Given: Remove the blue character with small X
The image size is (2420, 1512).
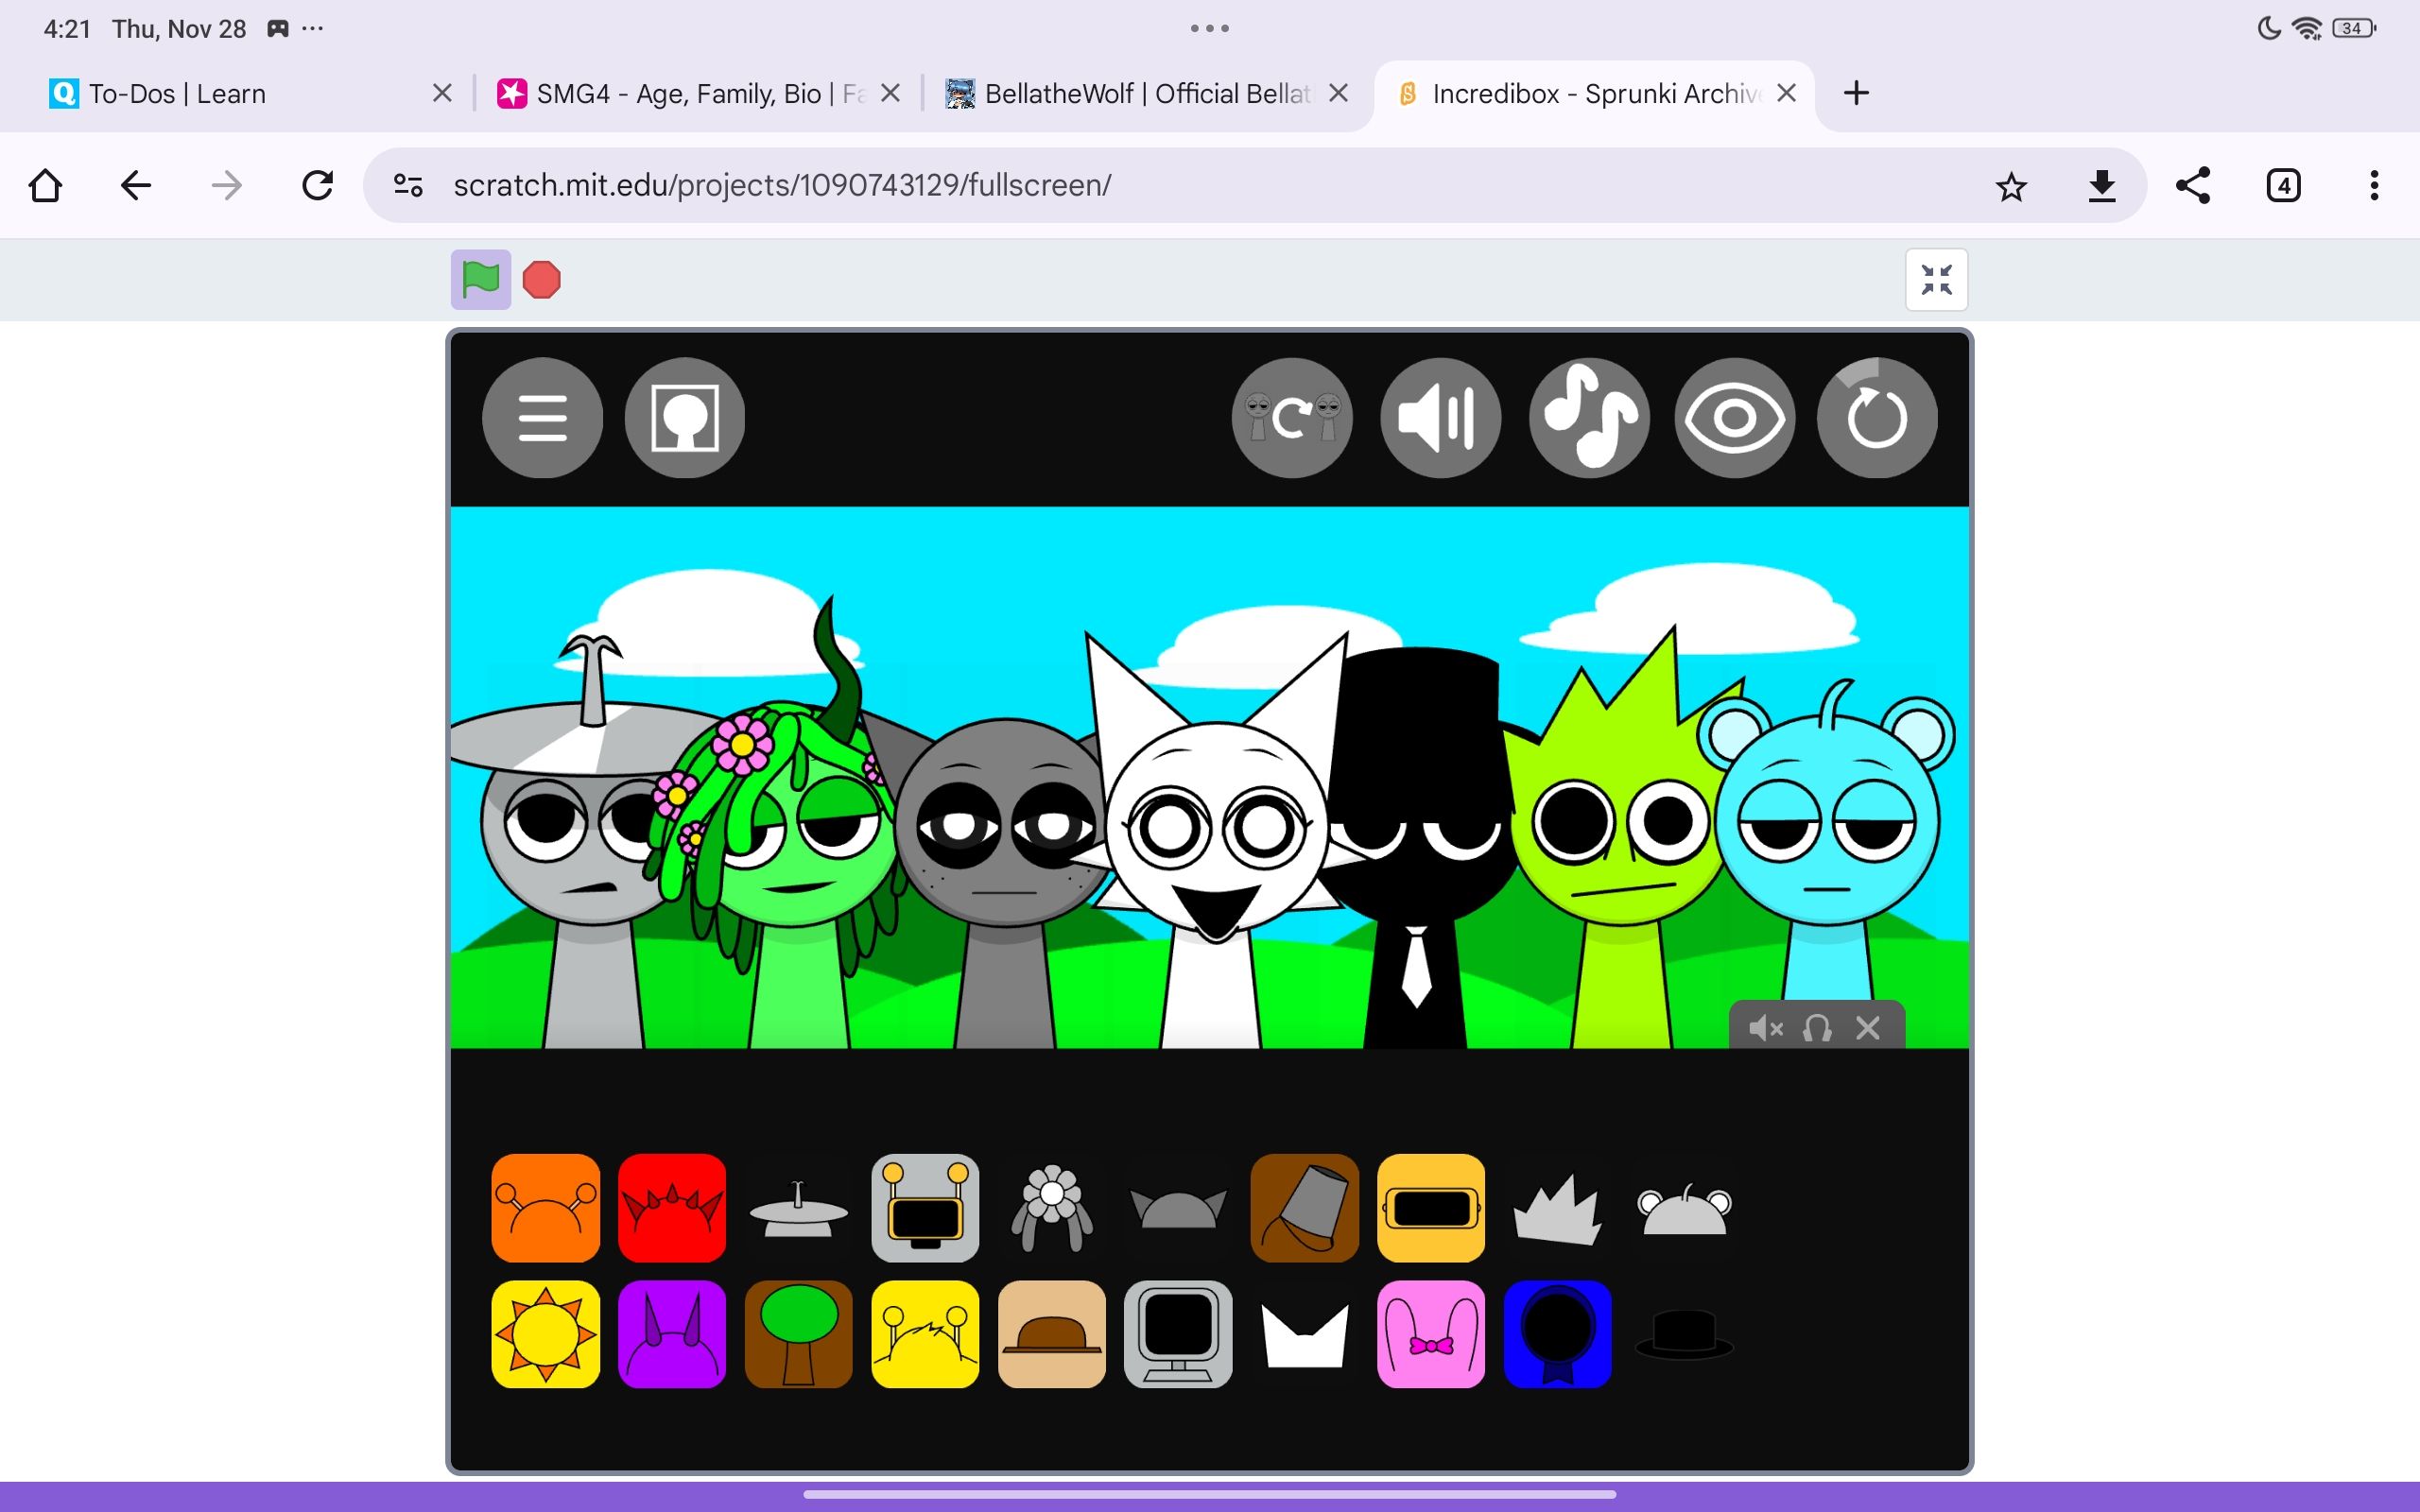Looking at the screenshot, I should (x=1868, y=1028).
